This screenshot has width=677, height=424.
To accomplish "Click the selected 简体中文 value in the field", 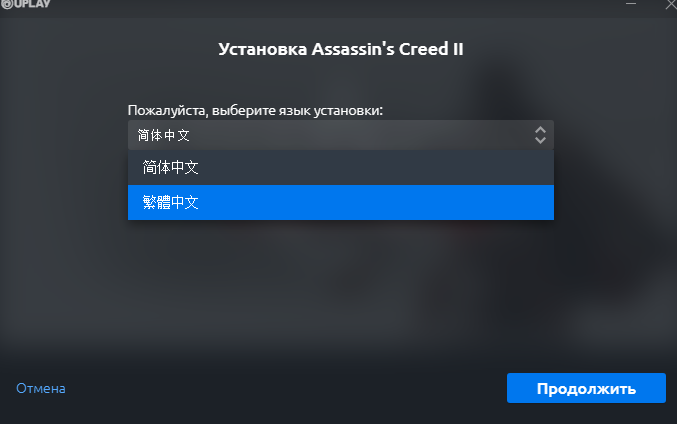I will [x=164, y=135].
